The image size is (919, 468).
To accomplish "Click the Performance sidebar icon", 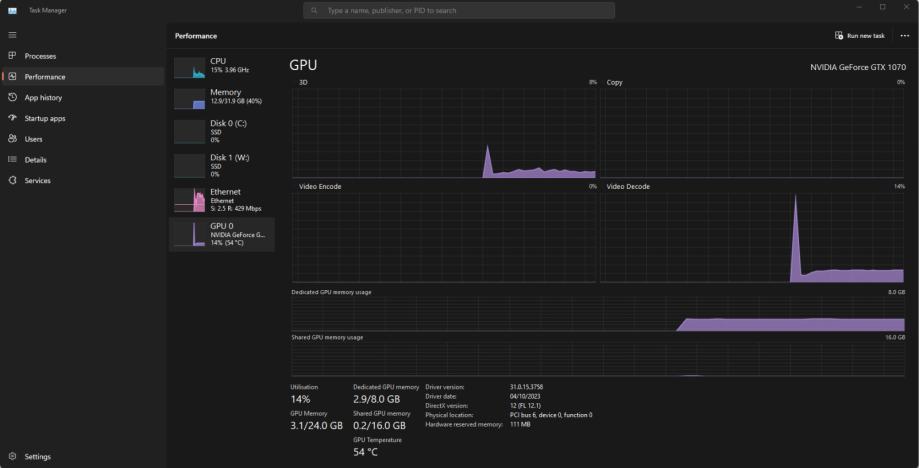I will click(x=12, y=77).
